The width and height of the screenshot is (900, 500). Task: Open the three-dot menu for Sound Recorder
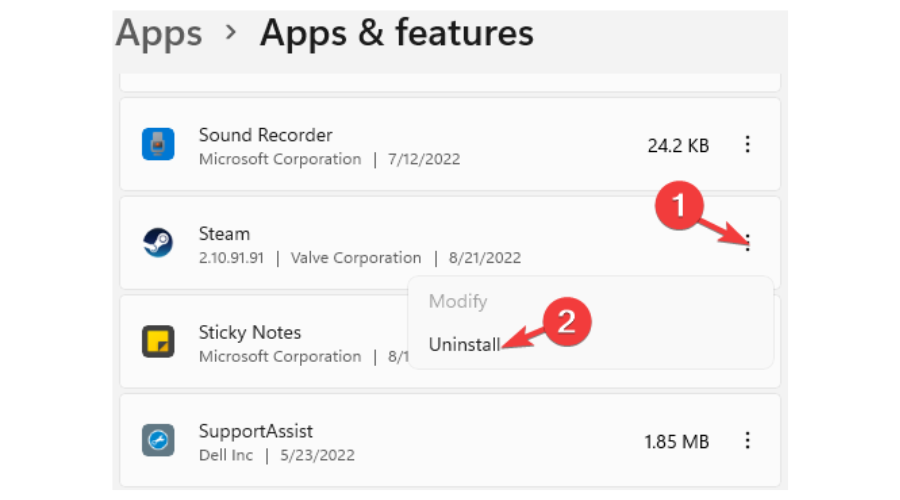[x=747, y=144]
